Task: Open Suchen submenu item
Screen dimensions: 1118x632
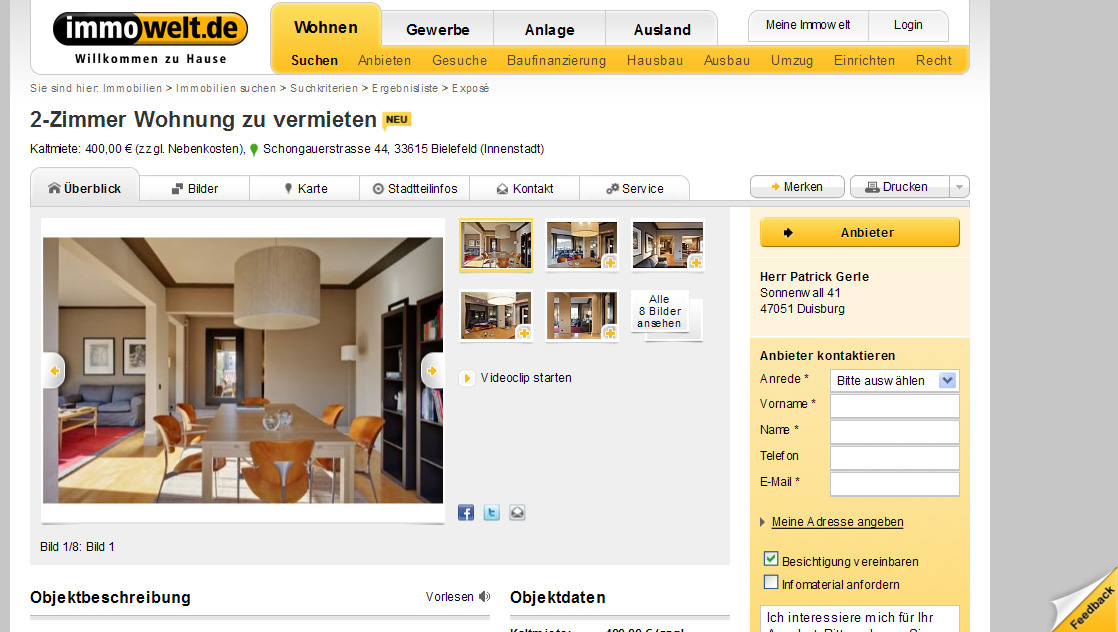Action: click(x=314, y=61)
